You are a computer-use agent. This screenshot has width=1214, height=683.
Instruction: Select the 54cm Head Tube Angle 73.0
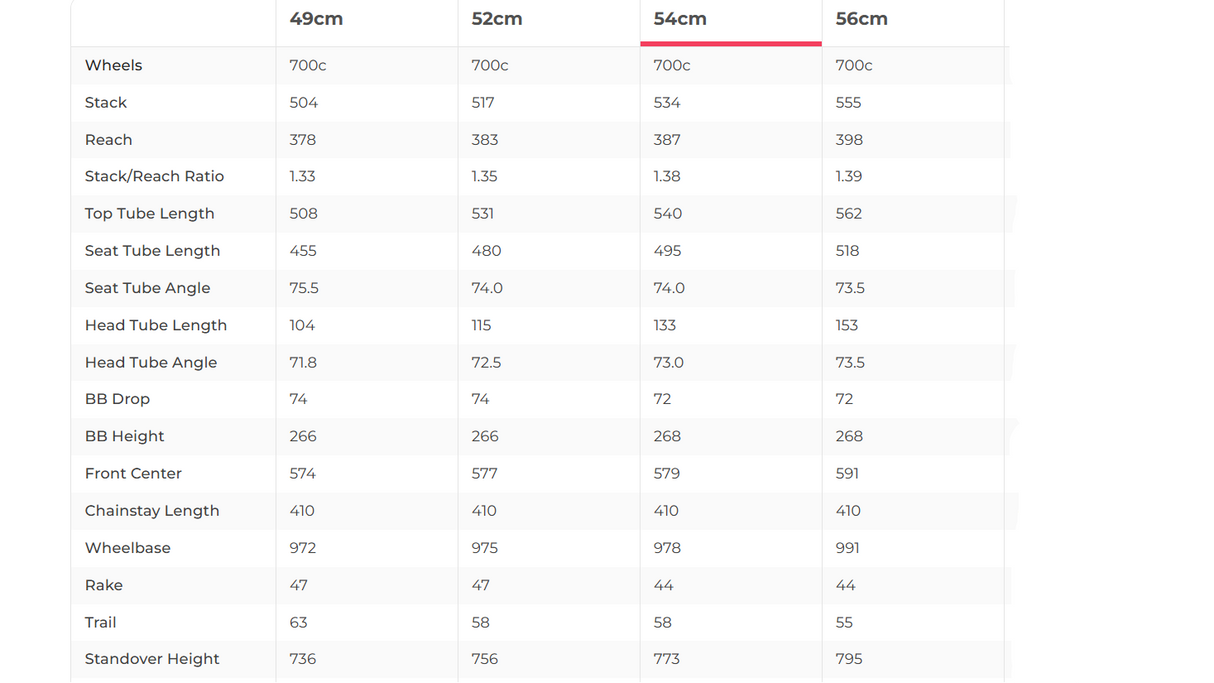pos(668,362)
